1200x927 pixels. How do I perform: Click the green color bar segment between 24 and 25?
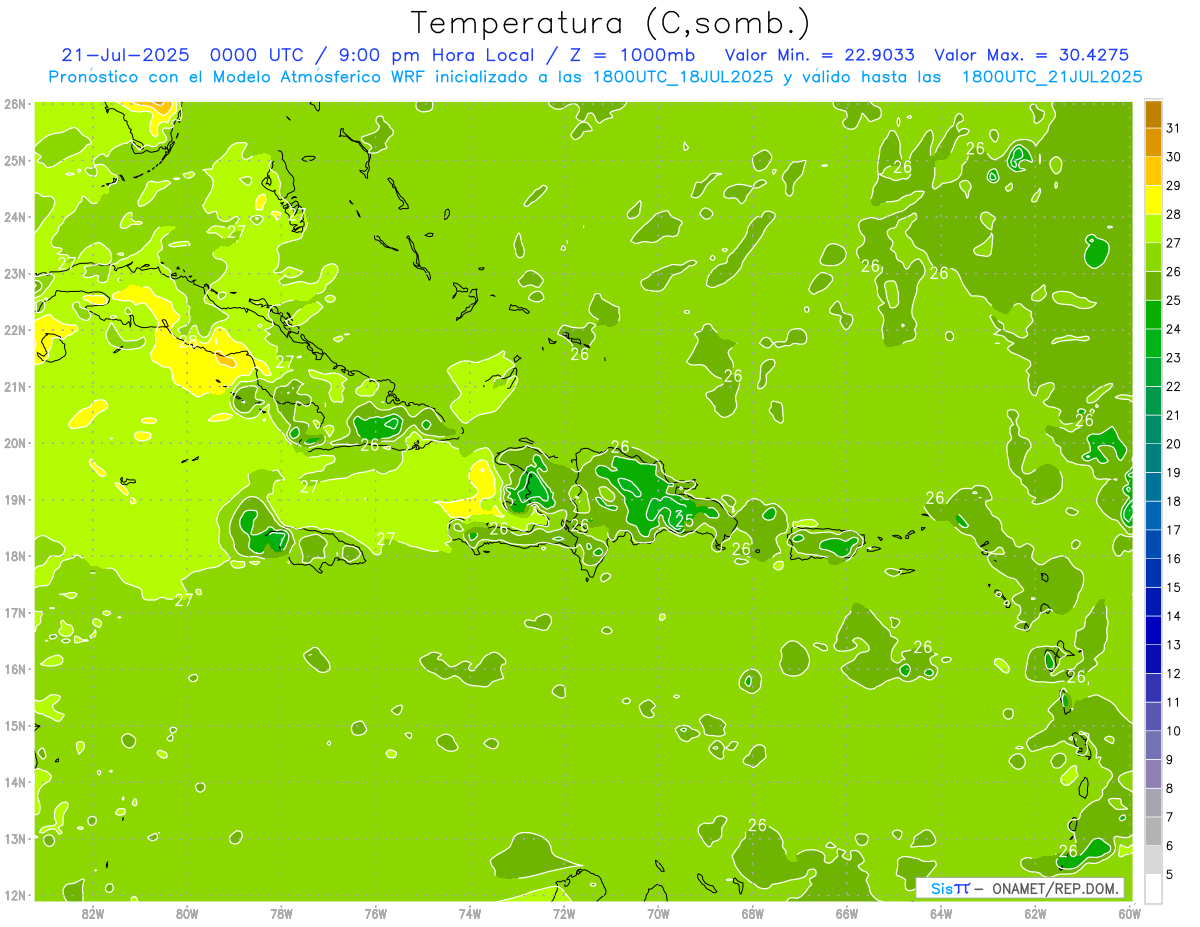point(1153,315)
